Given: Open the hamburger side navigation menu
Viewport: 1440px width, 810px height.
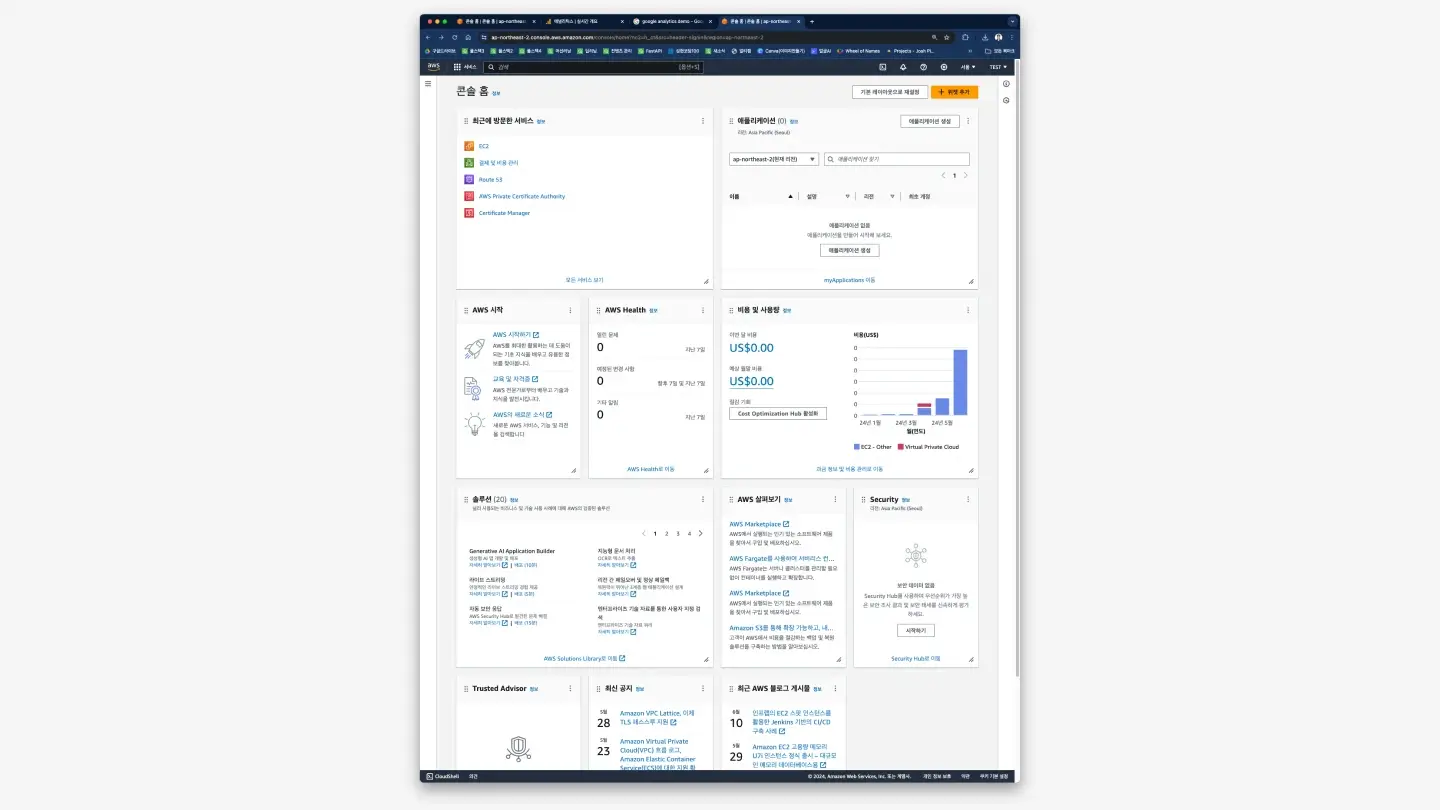Looking at the screenshot, I should tap(429, 84).
